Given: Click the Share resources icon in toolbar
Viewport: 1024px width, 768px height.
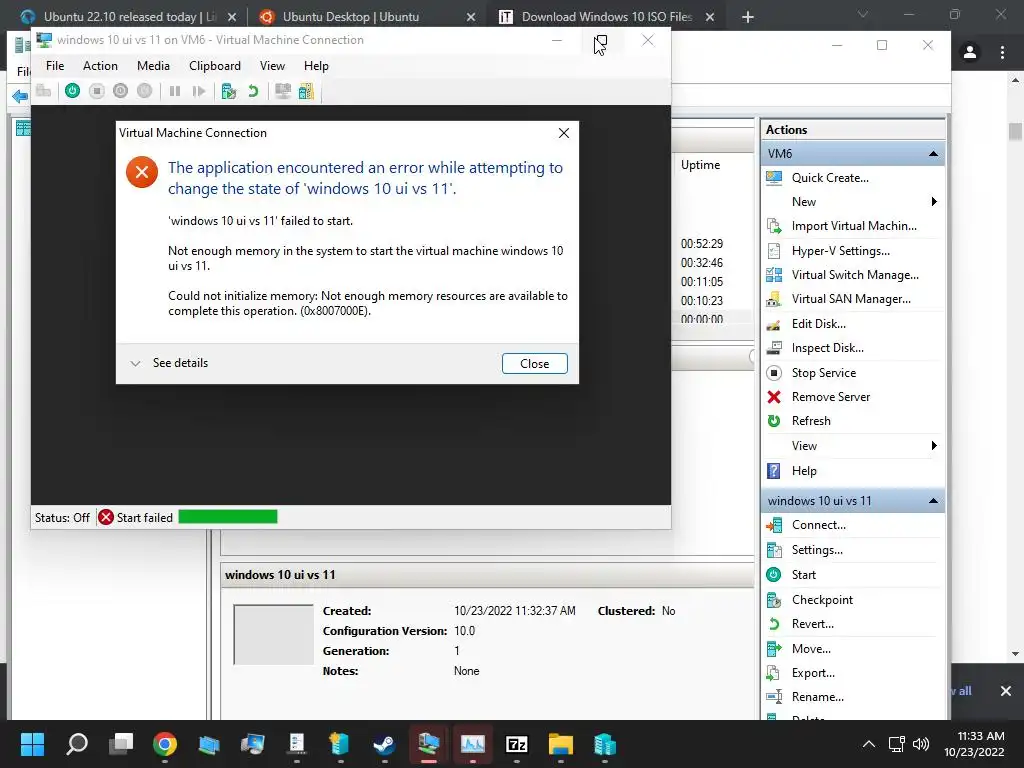Looking at the screenshot, I should (x=306, y=91).
